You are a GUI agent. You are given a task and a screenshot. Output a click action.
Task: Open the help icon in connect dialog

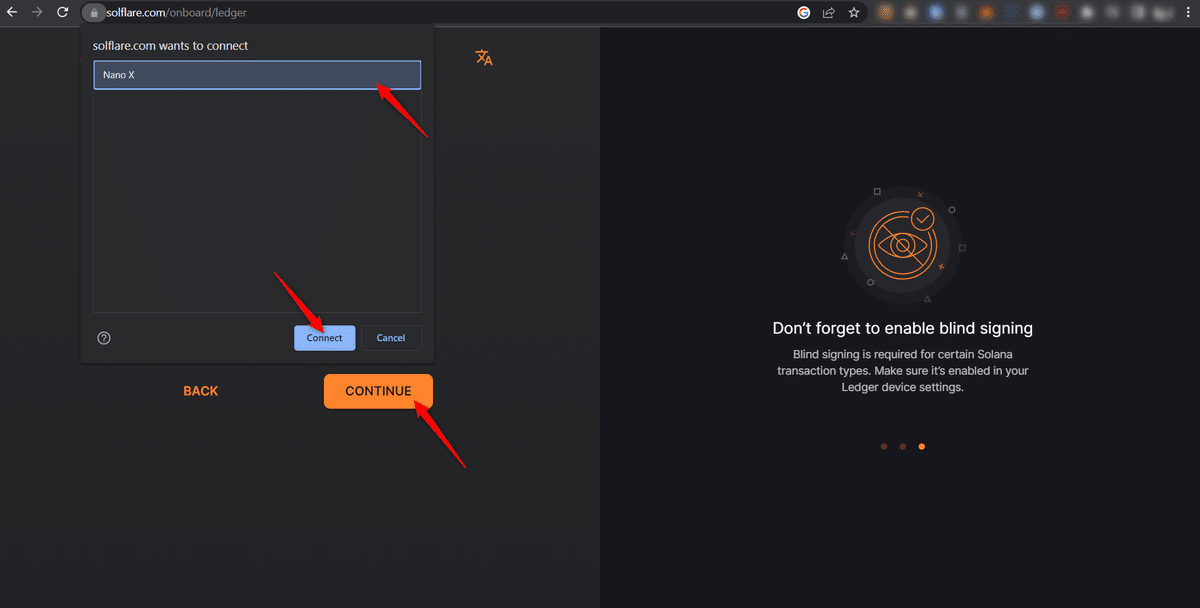coord(104,338)
